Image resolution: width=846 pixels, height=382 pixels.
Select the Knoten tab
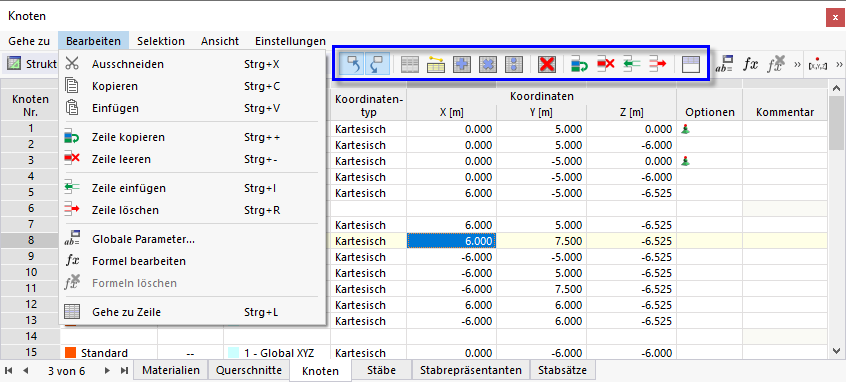point(320,371)
